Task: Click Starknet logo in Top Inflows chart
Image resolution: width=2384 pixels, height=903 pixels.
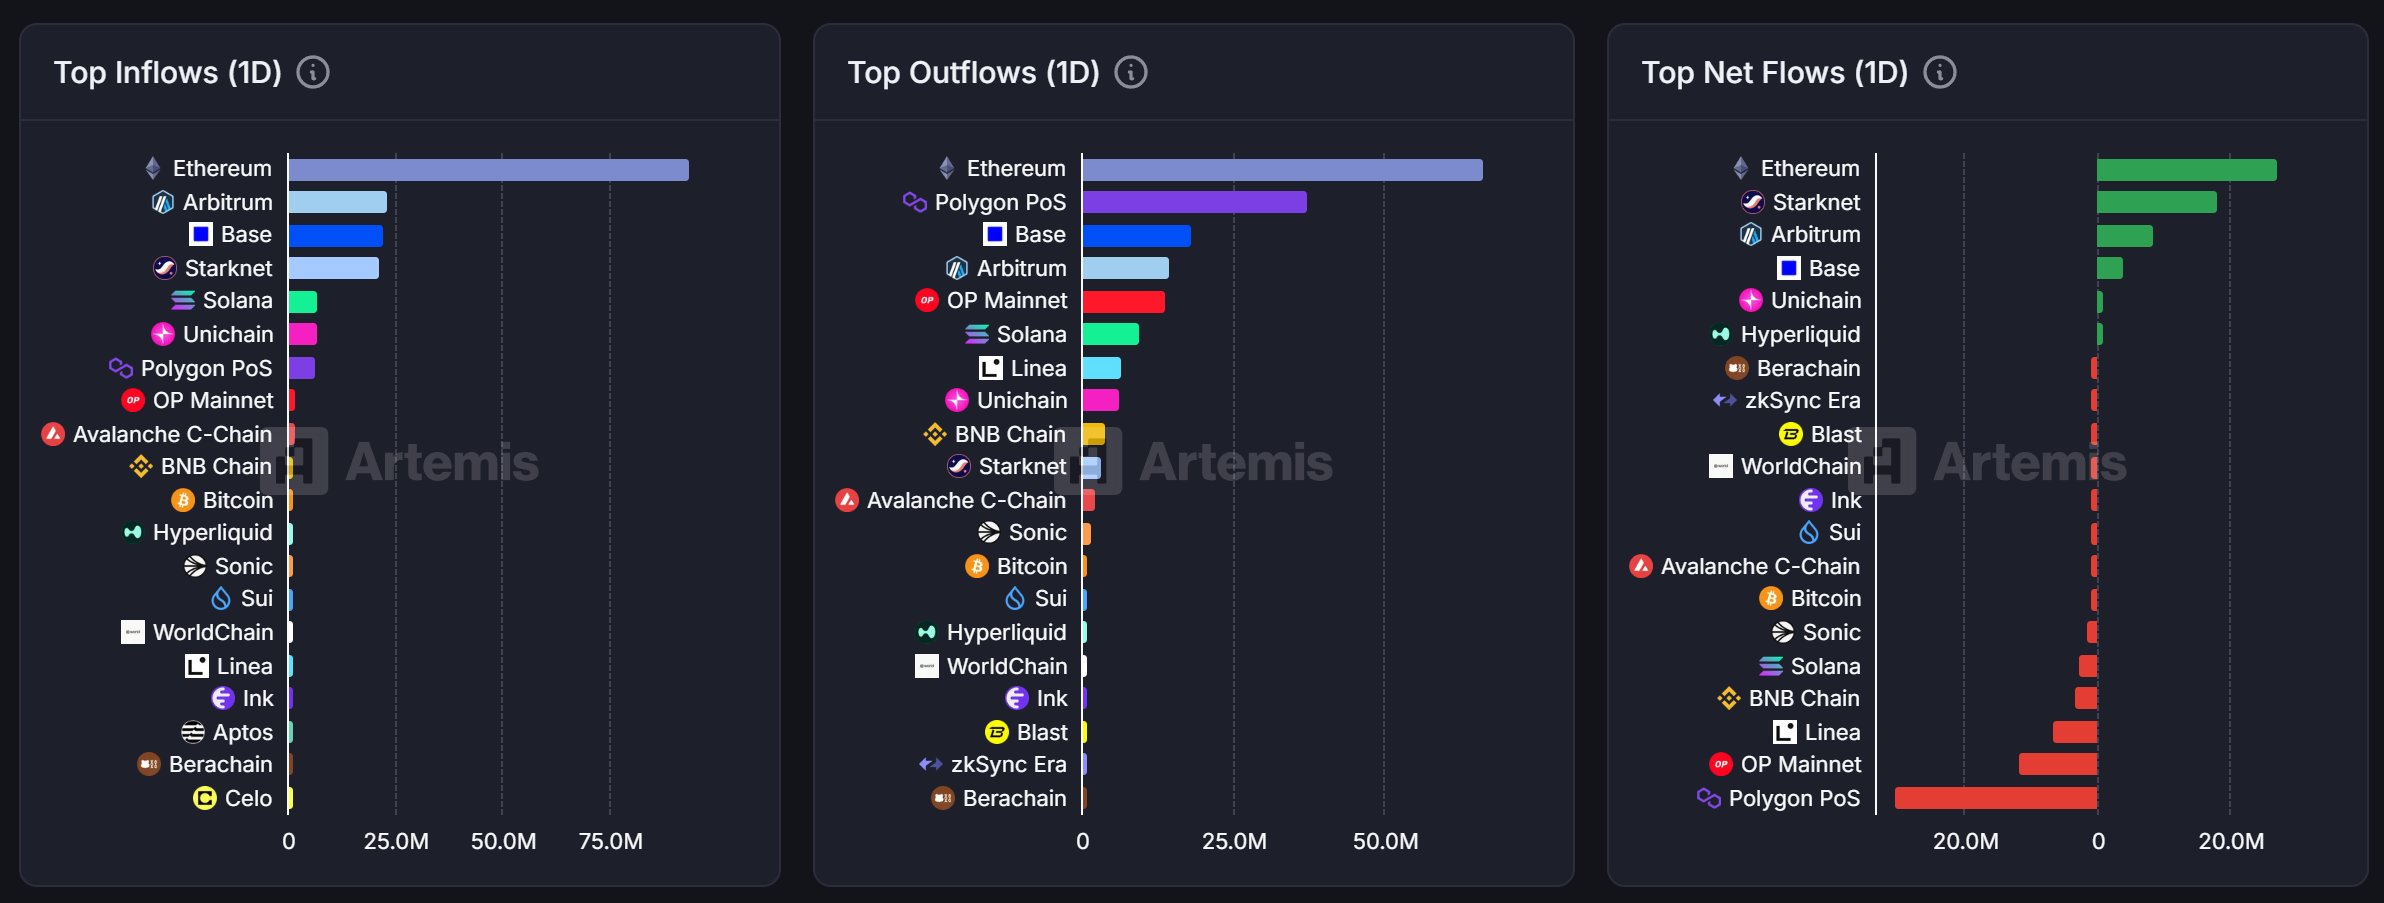Action: [x=165, y=268]
